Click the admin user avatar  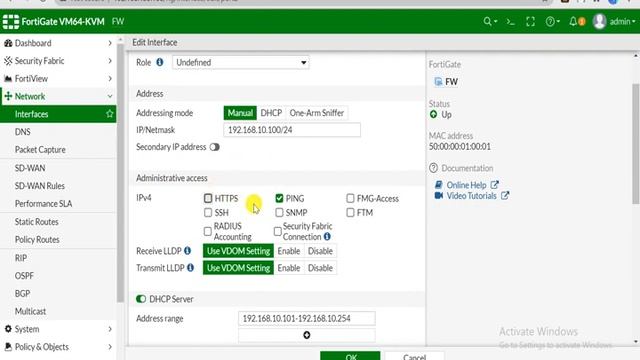coord(599,21)
